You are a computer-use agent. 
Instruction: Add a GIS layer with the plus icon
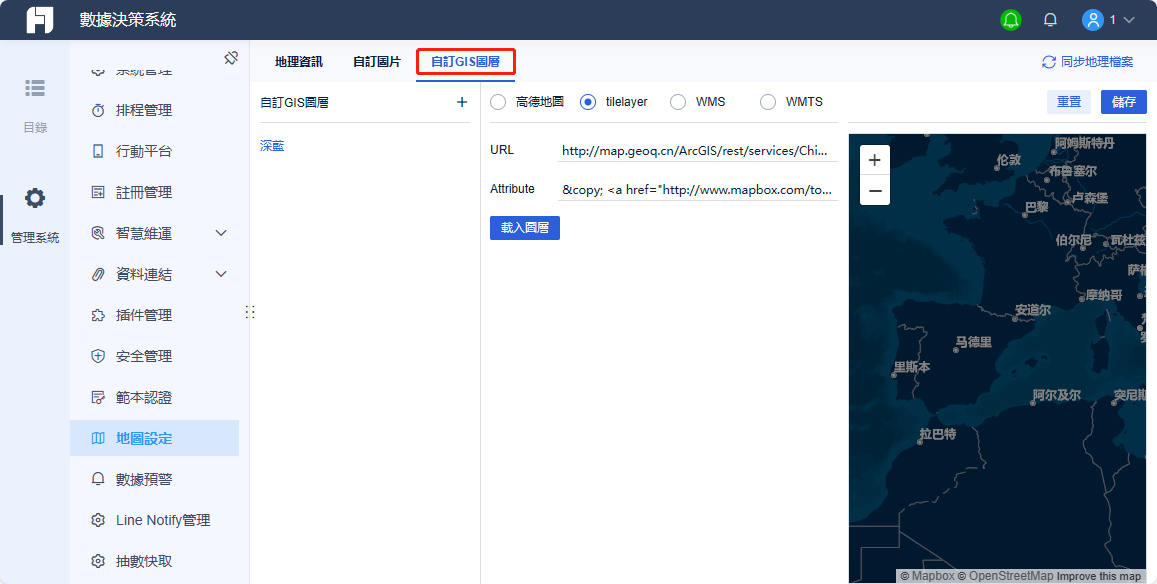tap(461, 101)
